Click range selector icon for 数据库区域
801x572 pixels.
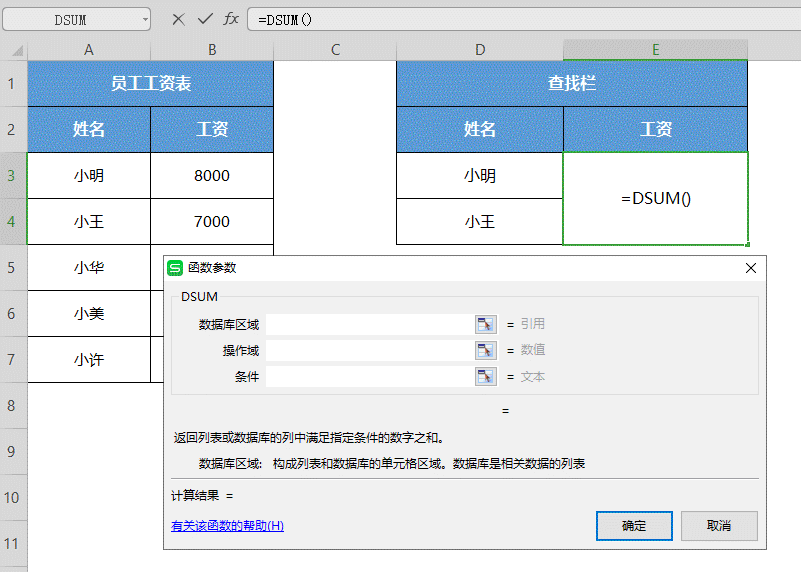pos(485,324)
